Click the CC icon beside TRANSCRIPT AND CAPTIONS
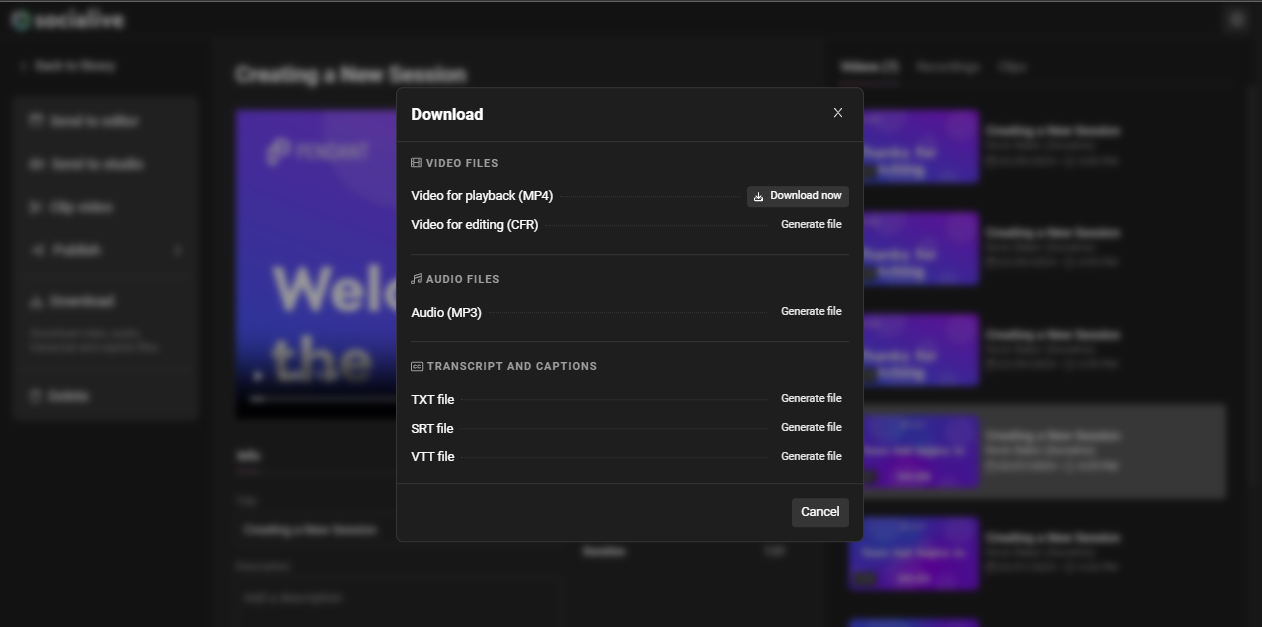This screenshot has width=1262, height=627. pyautogui.click(x=417, y=366)
